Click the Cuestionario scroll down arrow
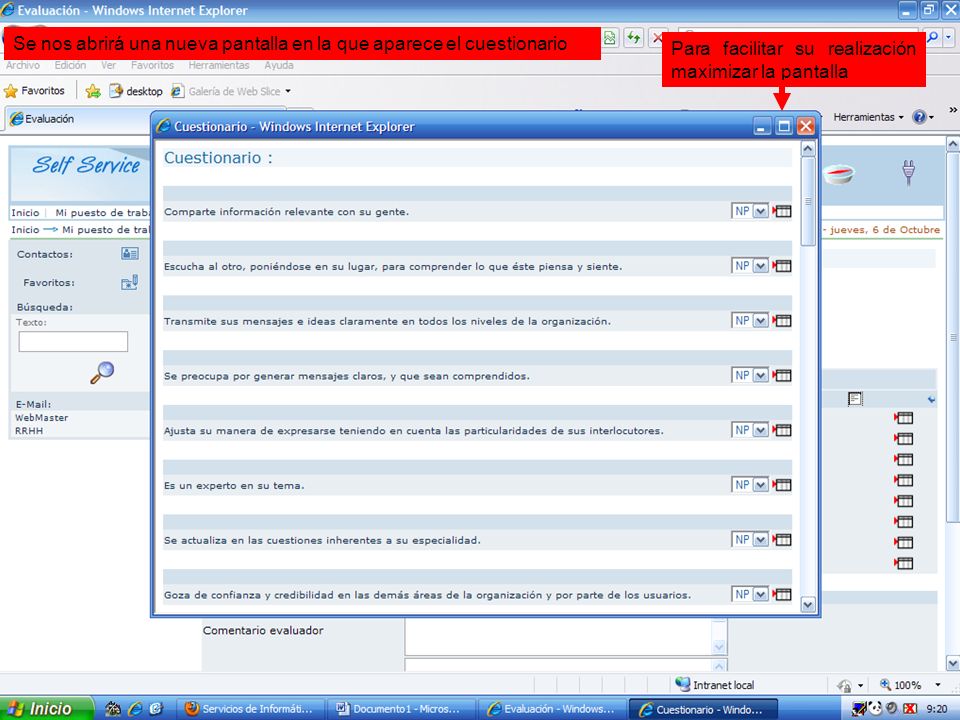The height and width of the screenshot is (720, 960). pyautogui.click(x=808, y=604)
